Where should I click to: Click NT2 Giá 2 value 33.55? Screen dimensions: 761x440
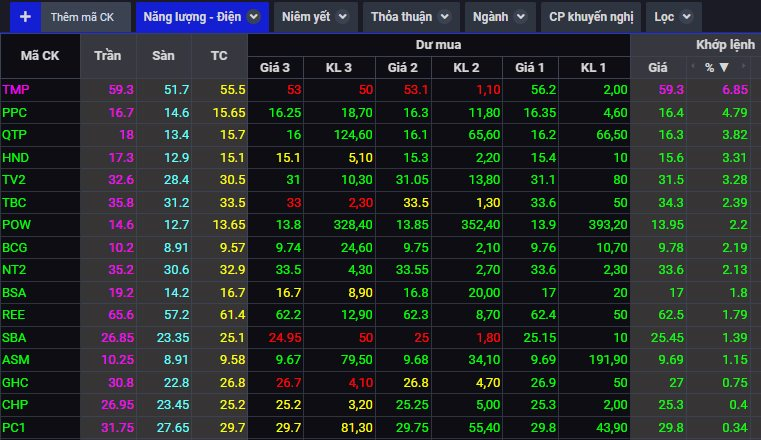point(412,270)
